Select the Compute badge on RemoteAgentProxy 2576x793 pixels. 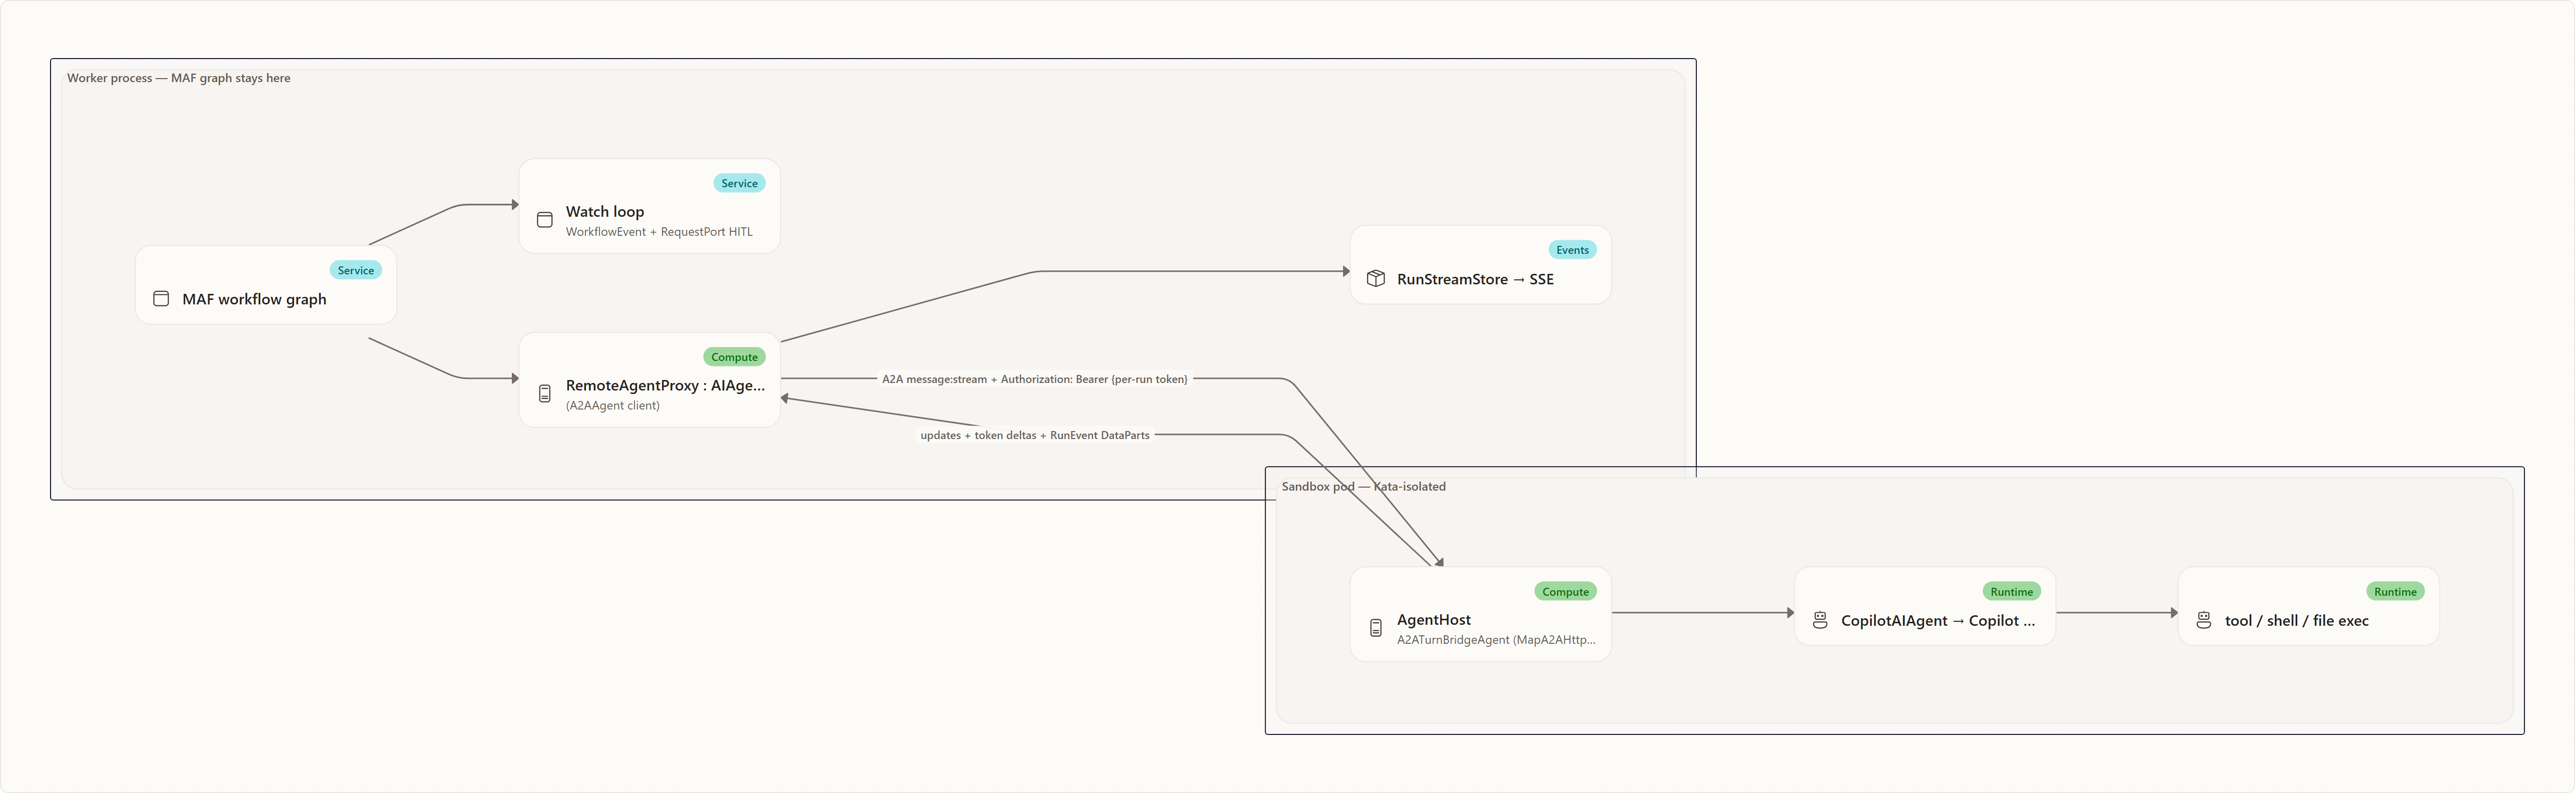tap(734, 357)
